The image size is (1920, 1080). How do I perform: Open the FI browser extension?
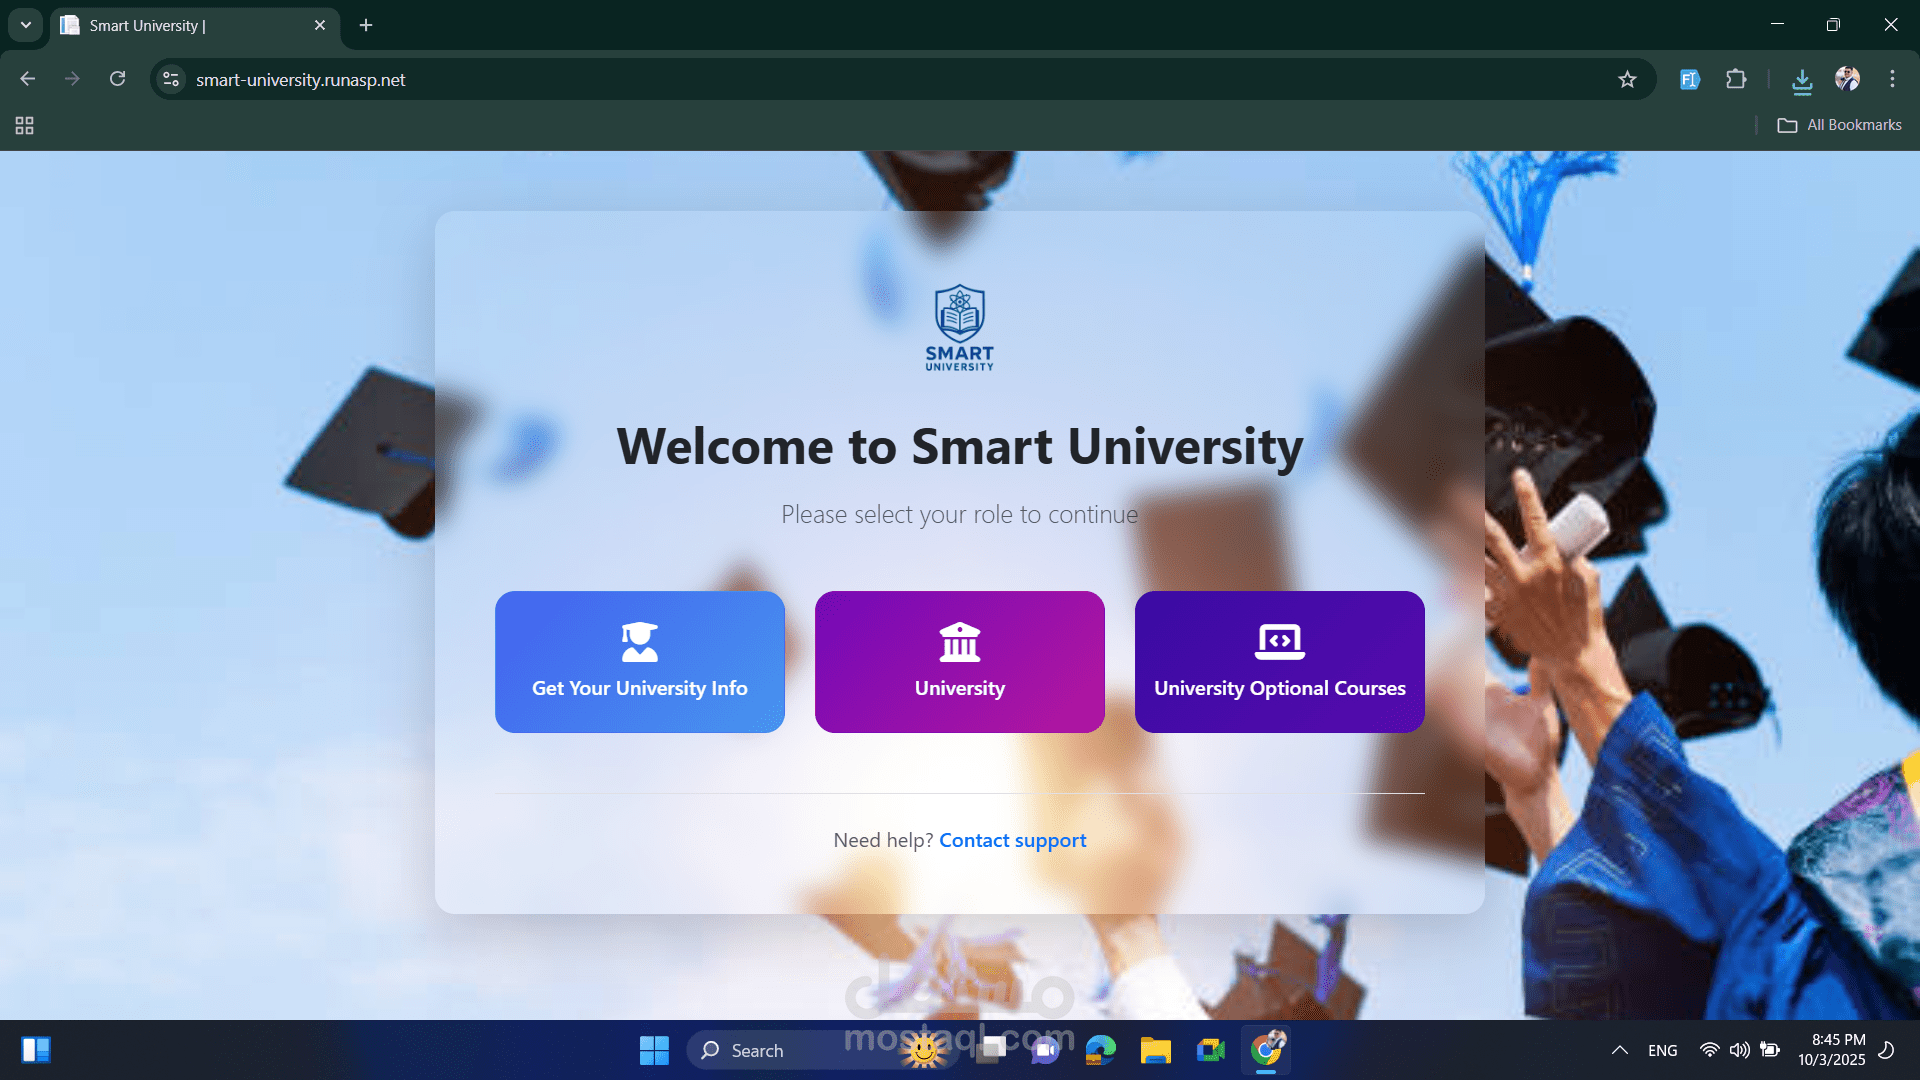coord(1690,79)
